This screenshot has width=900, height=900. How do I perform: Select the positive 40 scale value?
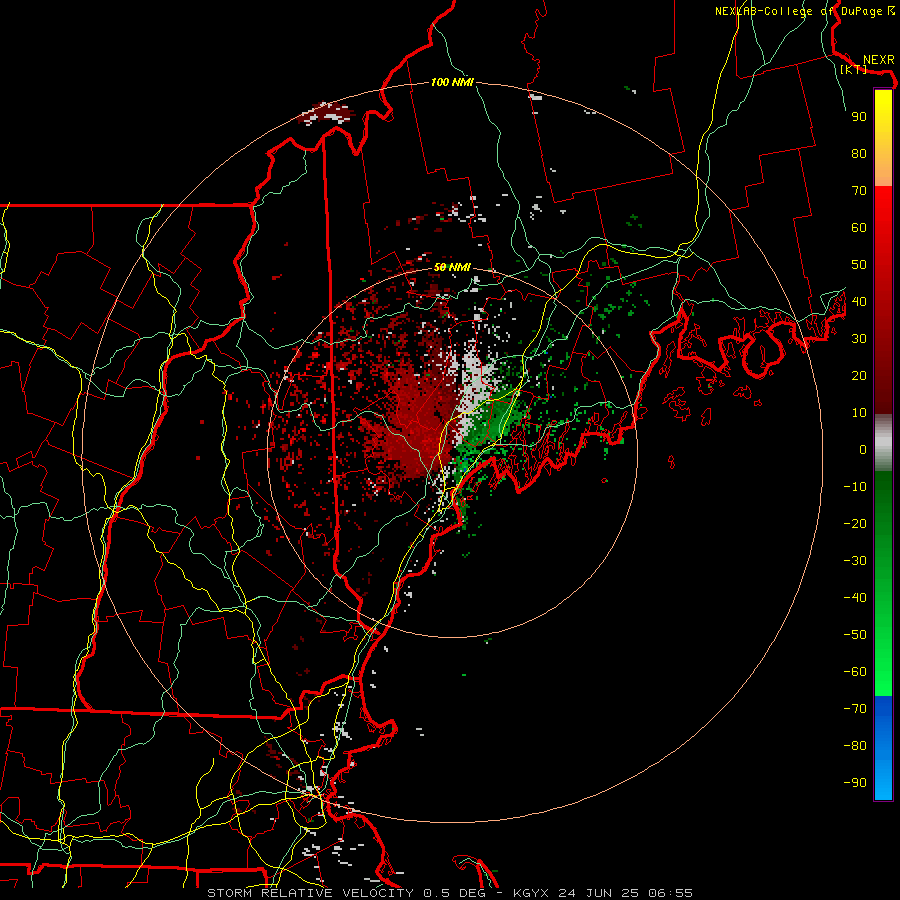[x=859, y=301]
